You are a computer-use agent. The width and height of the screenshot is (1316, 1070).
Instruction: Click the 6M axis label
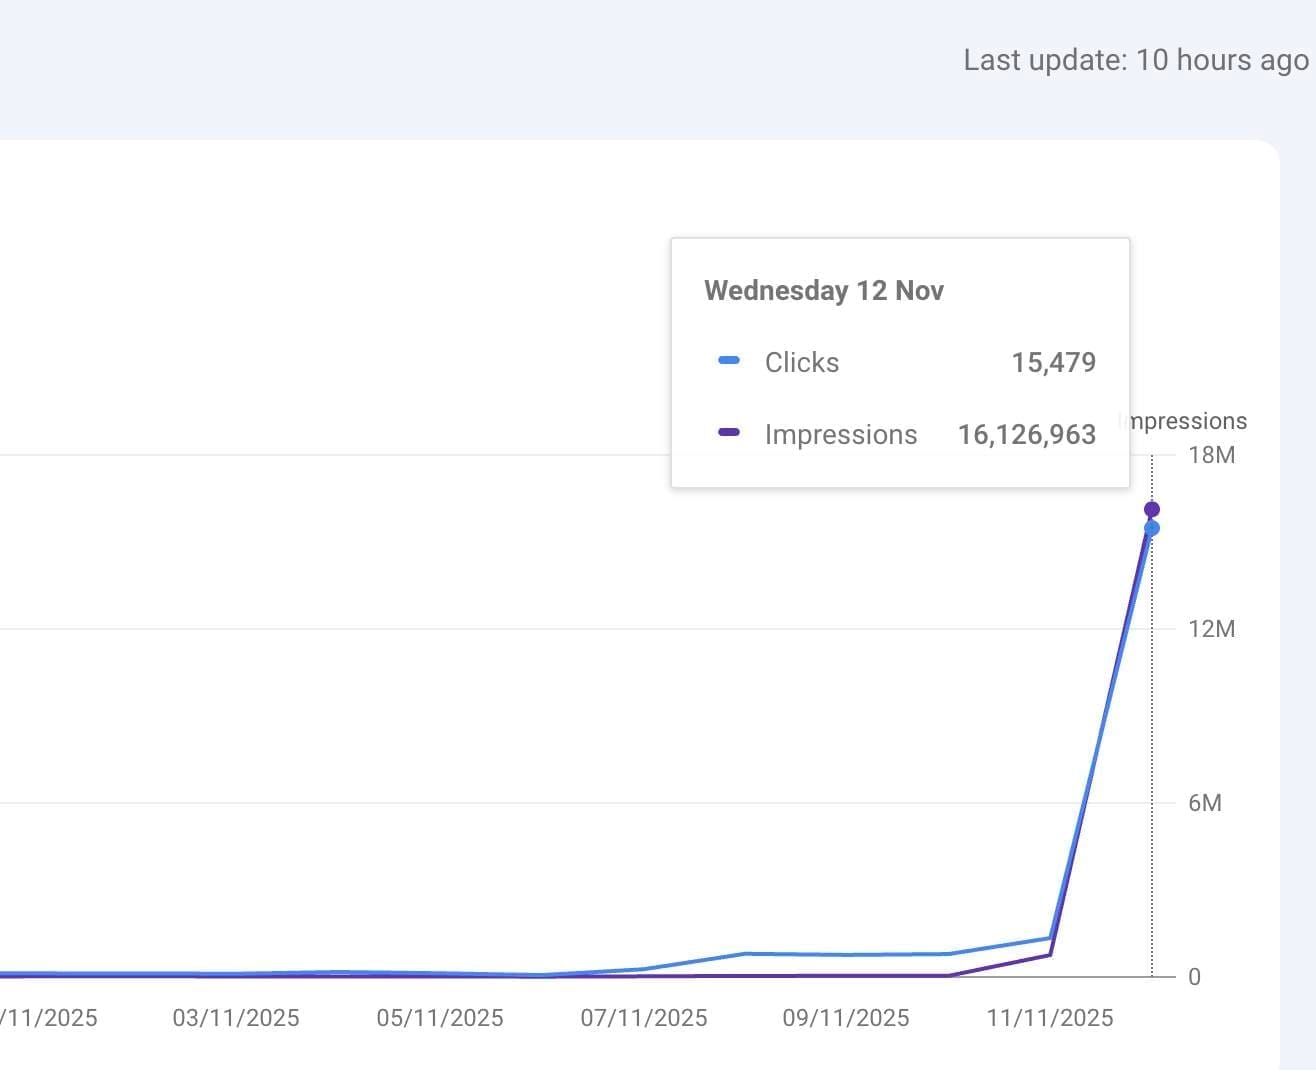coord(1205,803)
